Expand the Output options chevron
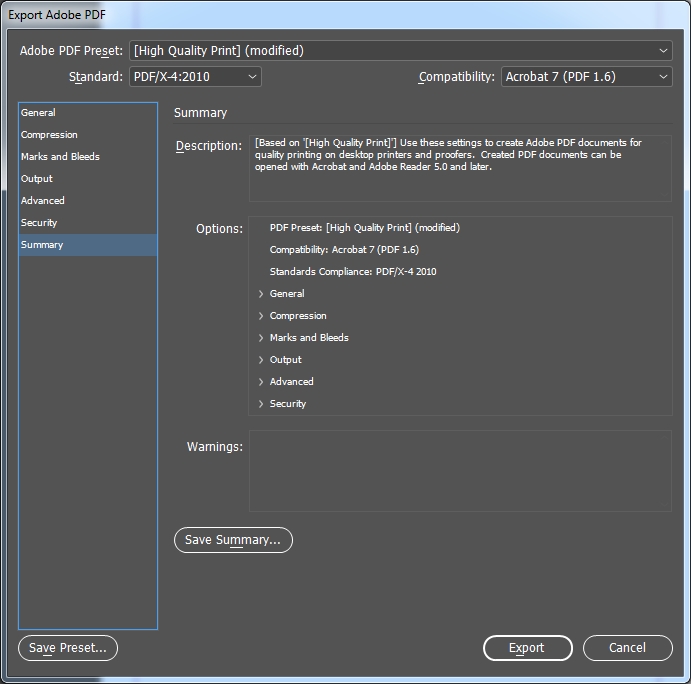The width and height of the screenshot is (691, 684). [261, 360]
